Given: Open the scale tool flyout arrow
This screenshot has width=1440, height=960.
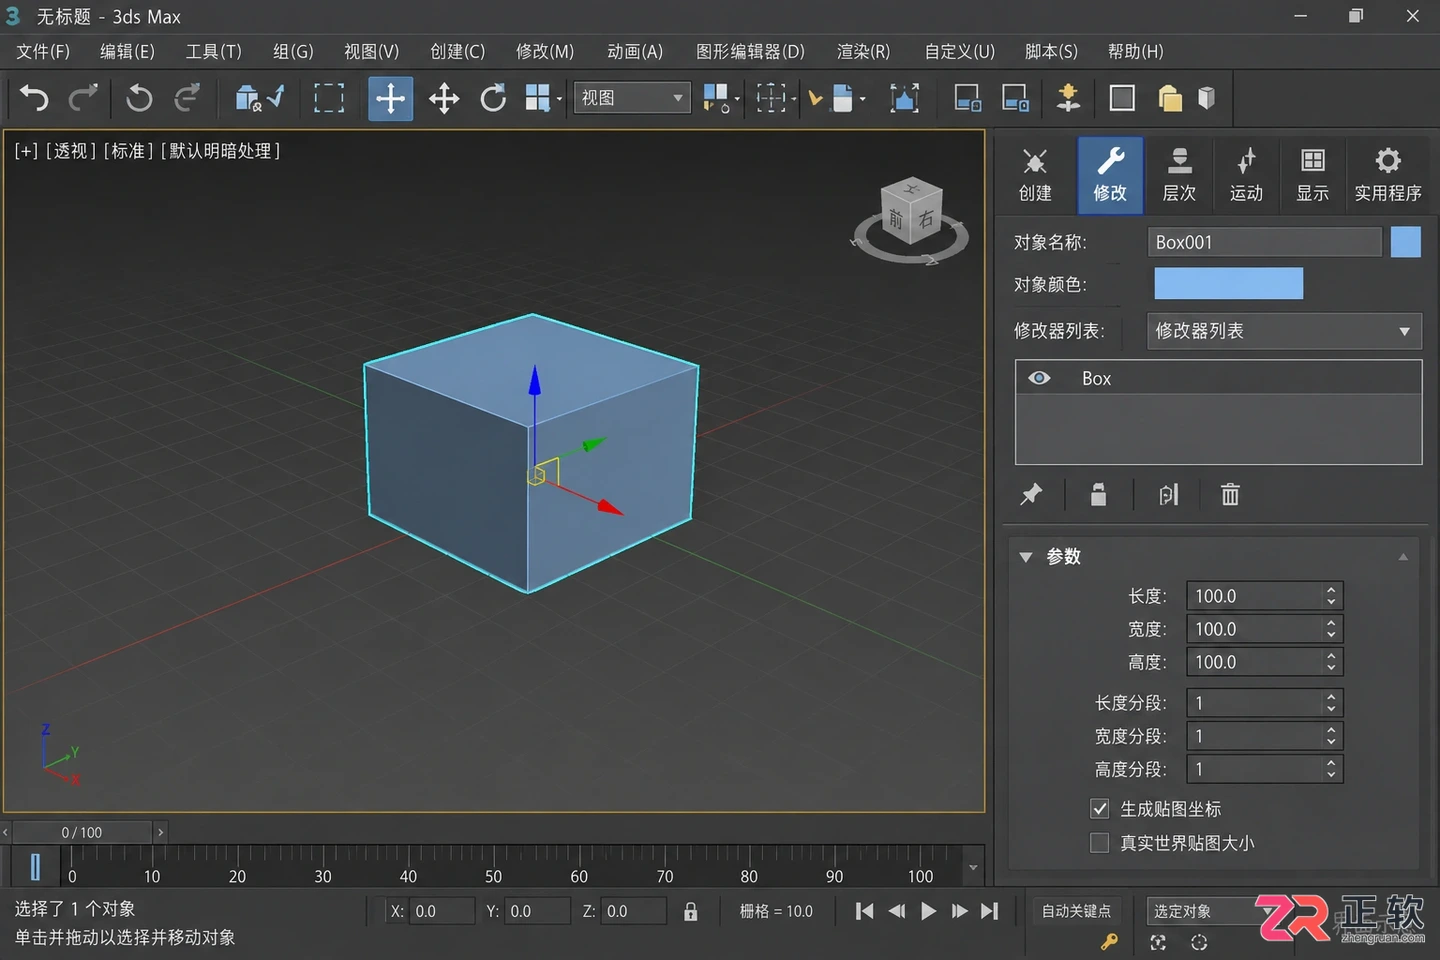Looking at the screenshot, I should point(559,99).
